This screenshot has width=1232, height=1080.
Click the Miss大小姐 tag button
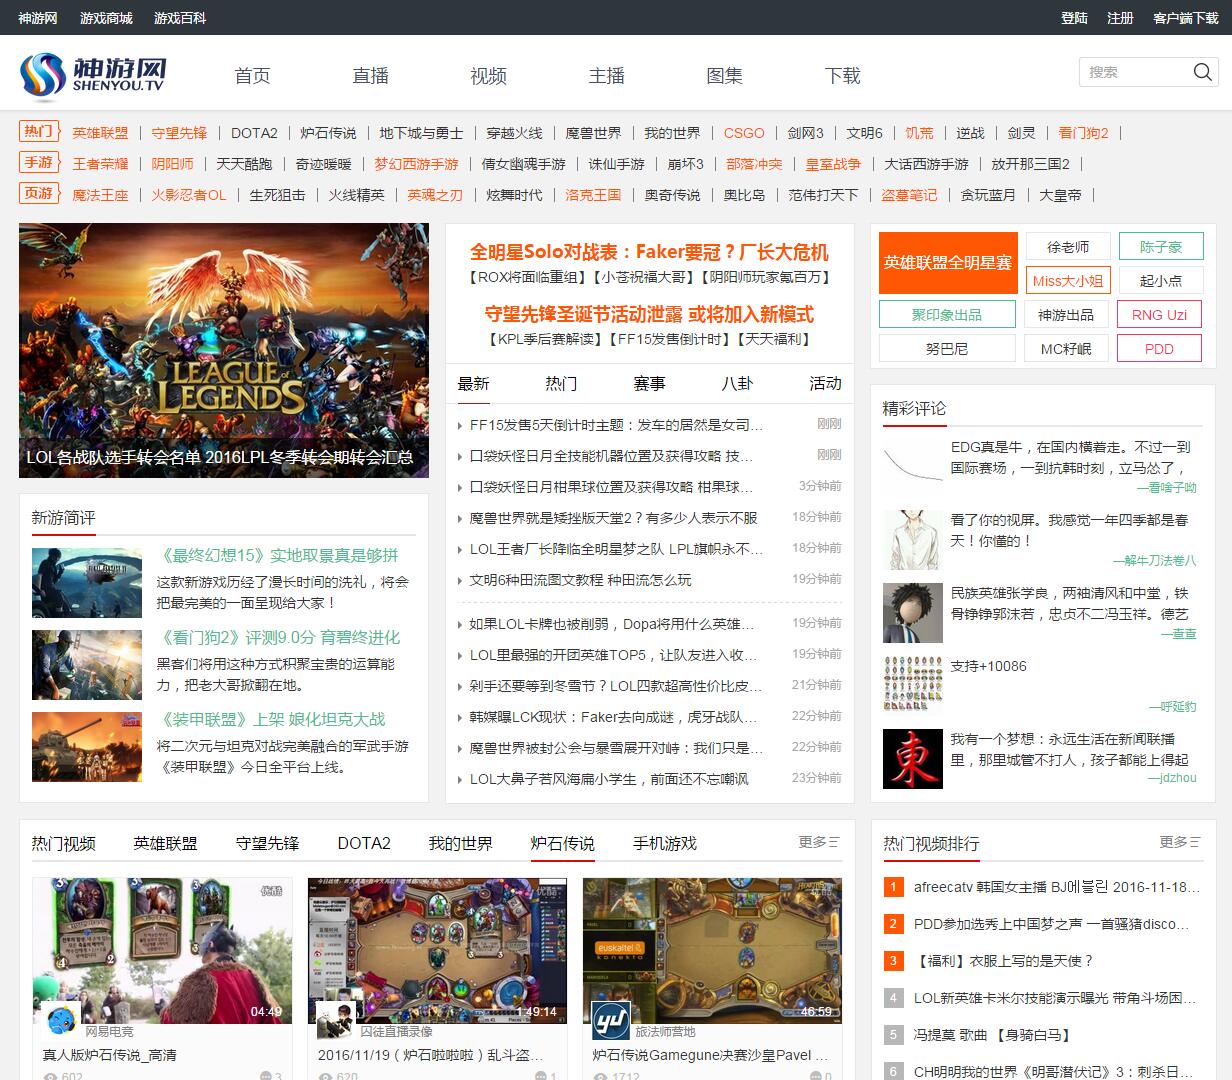(x=1067, y=281)
